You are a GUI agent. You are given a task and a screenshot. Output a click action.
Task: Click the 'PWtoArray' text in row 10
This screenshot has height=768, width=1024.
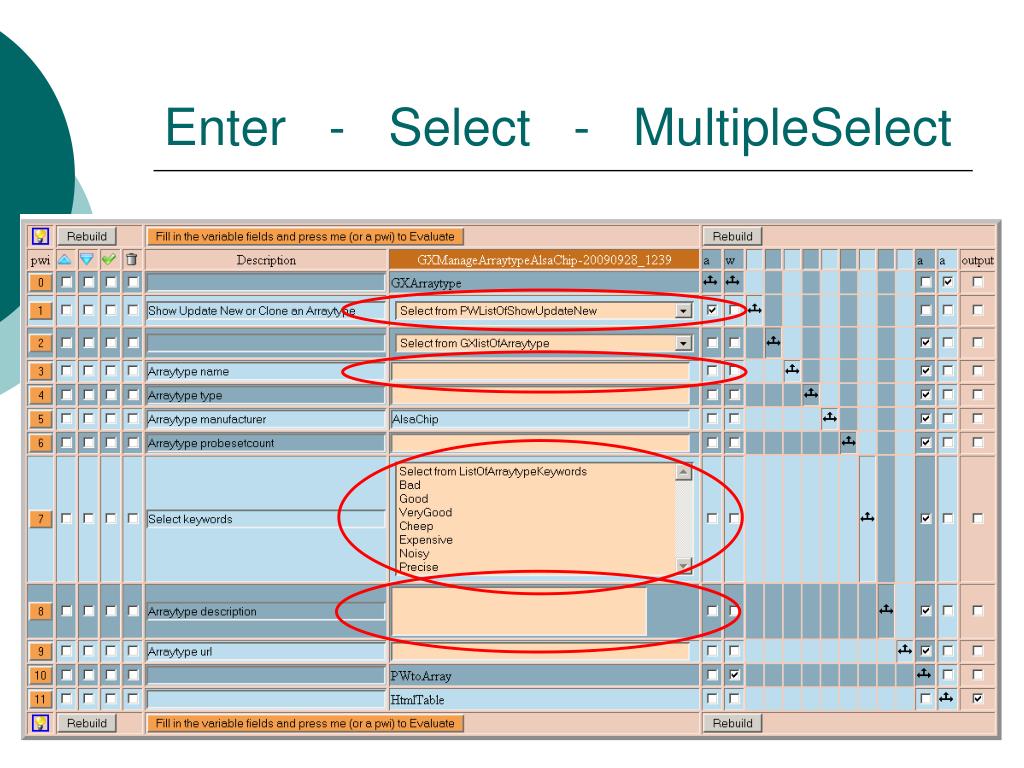[421, 676]
